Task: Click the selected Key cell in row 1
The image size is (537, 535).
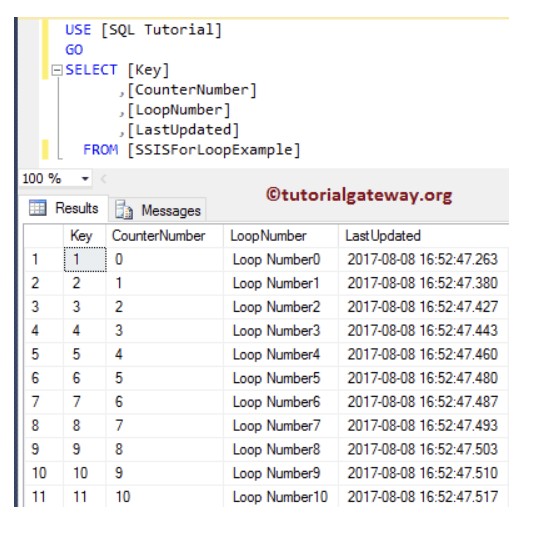Action: (85, 259)
